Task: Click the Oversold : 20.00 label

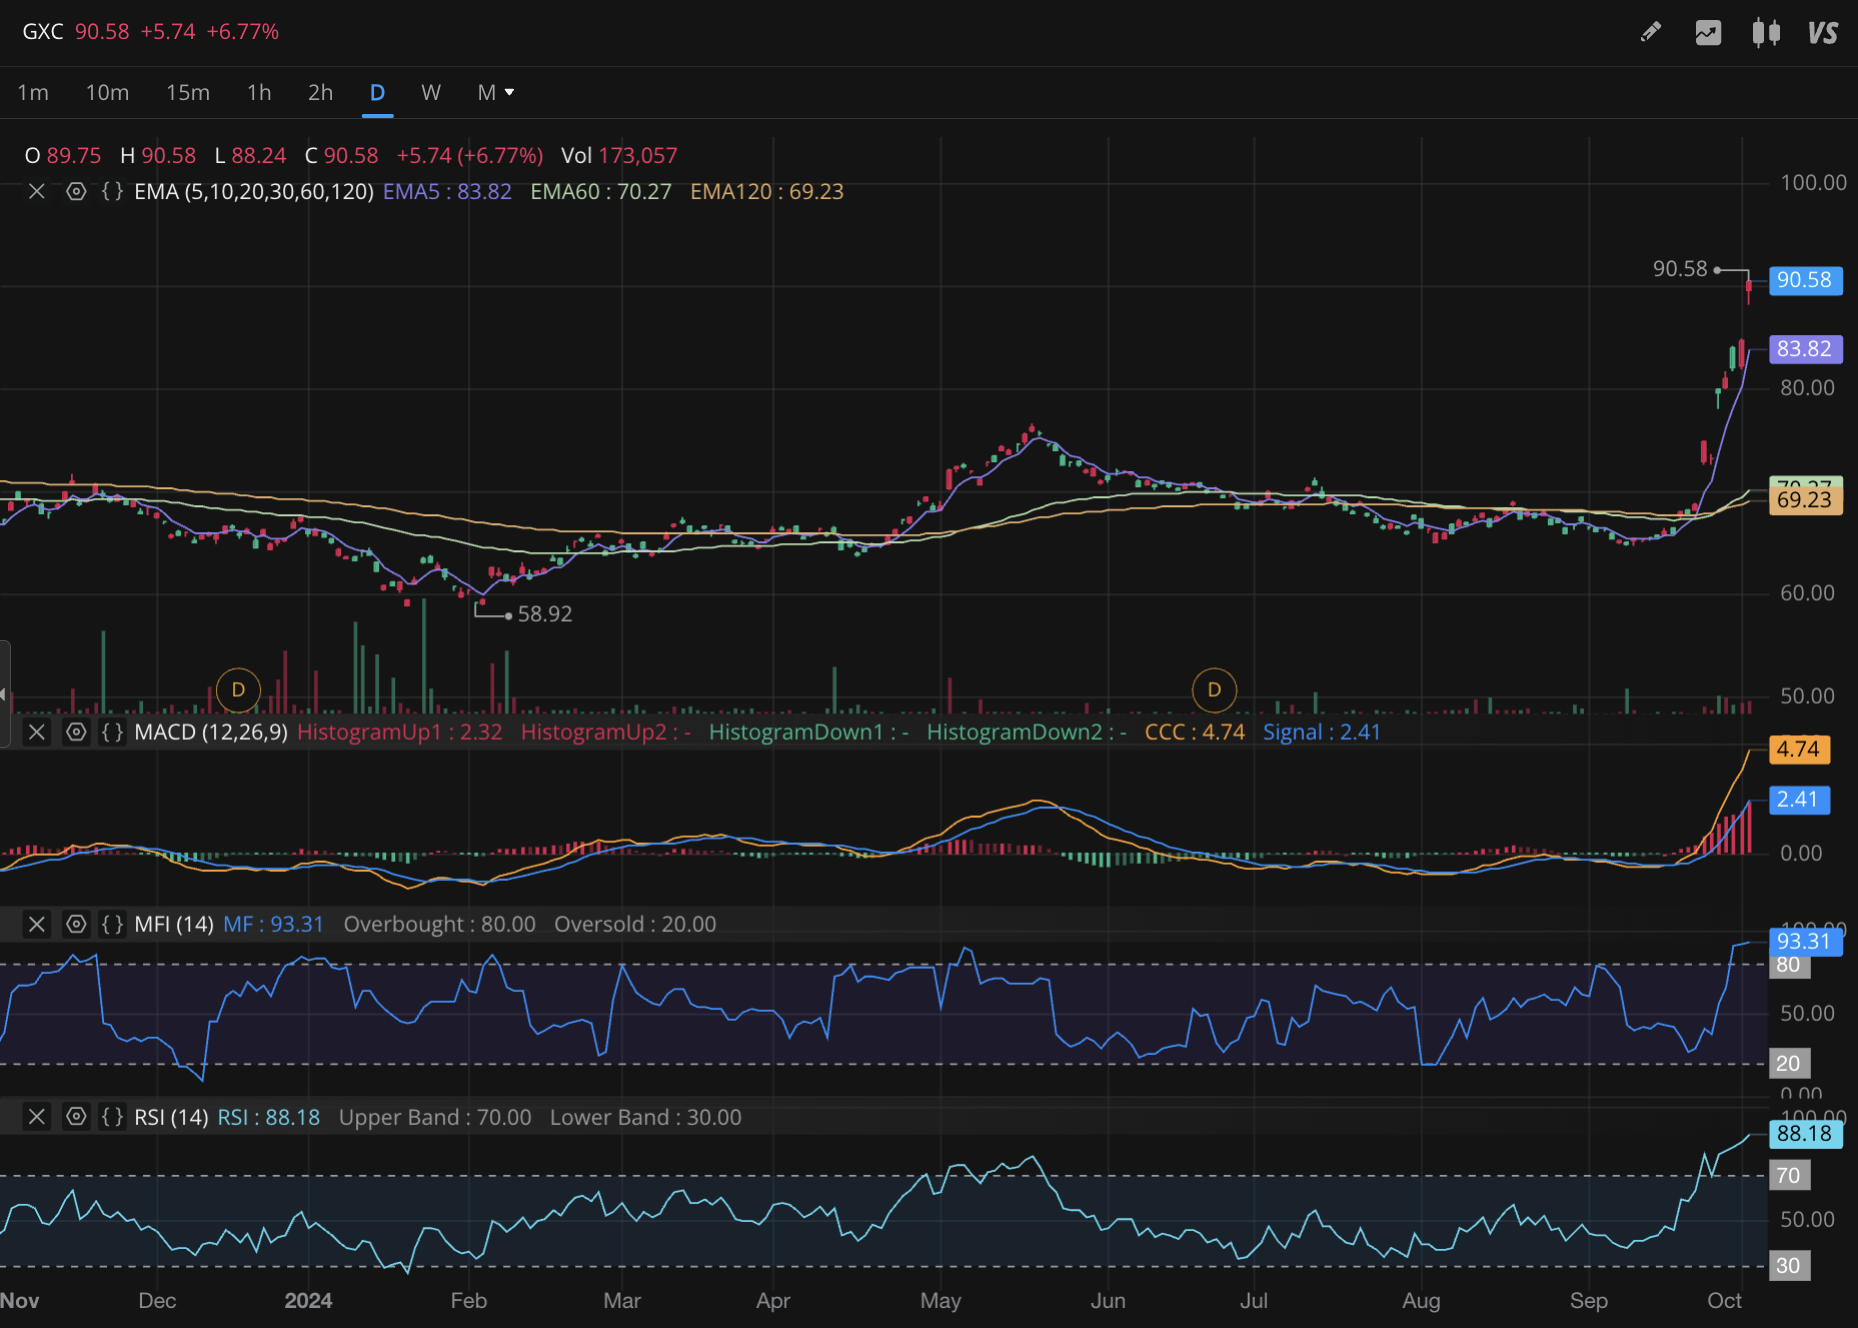Action: click(635, 924)
